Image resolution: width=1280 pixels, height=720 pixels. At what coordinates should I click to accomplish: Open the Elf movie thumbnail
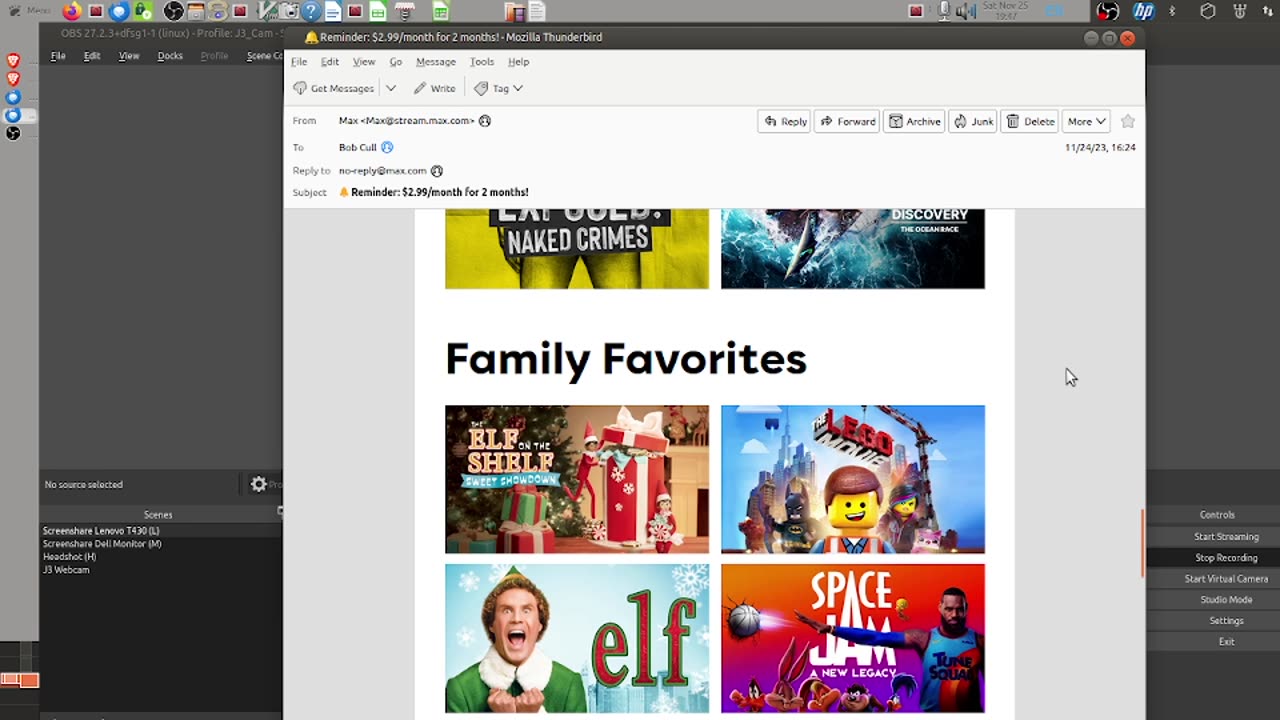point(577,638)
